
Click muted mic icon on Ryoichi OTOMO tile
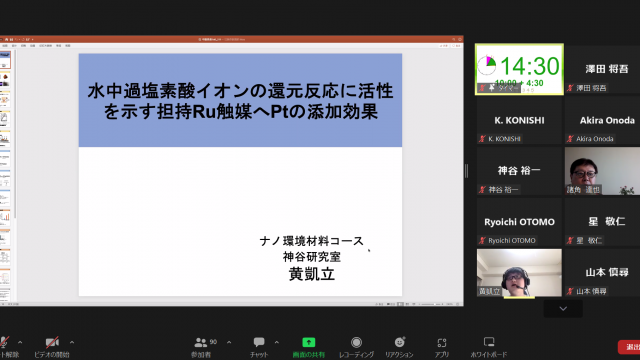(482, 240)
